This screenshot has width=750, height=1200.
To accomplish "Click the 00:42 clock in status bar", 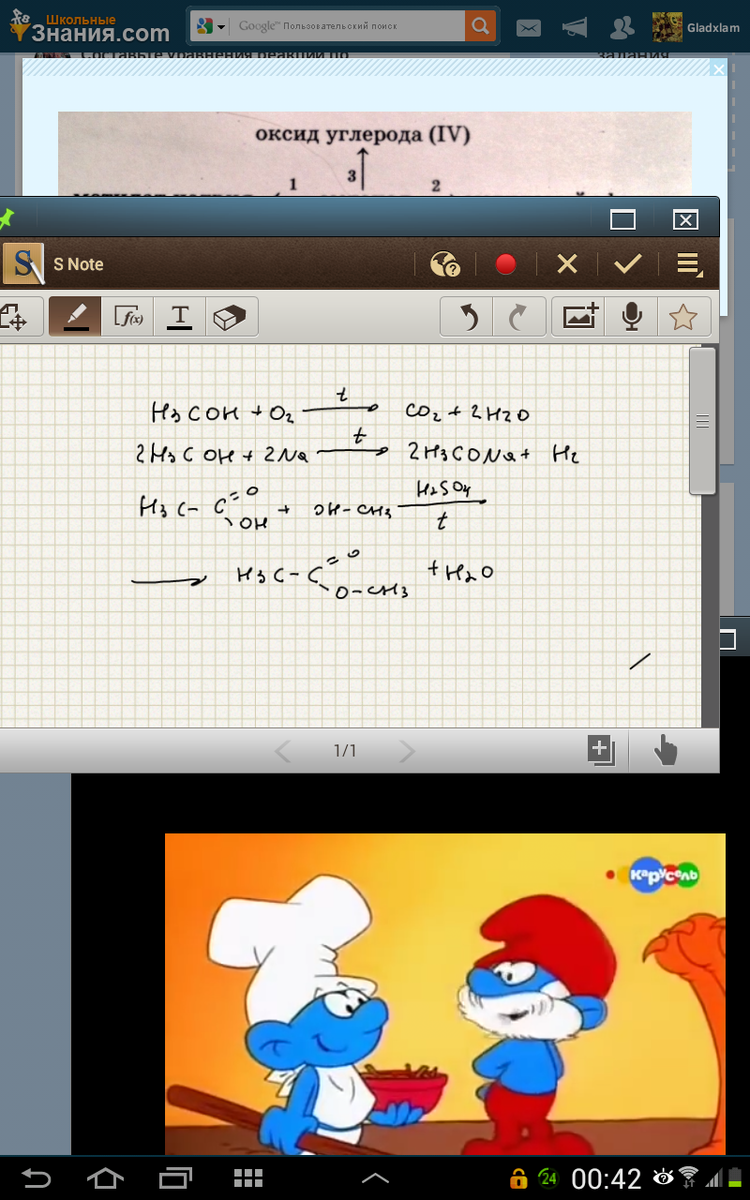I will 606,1178.
